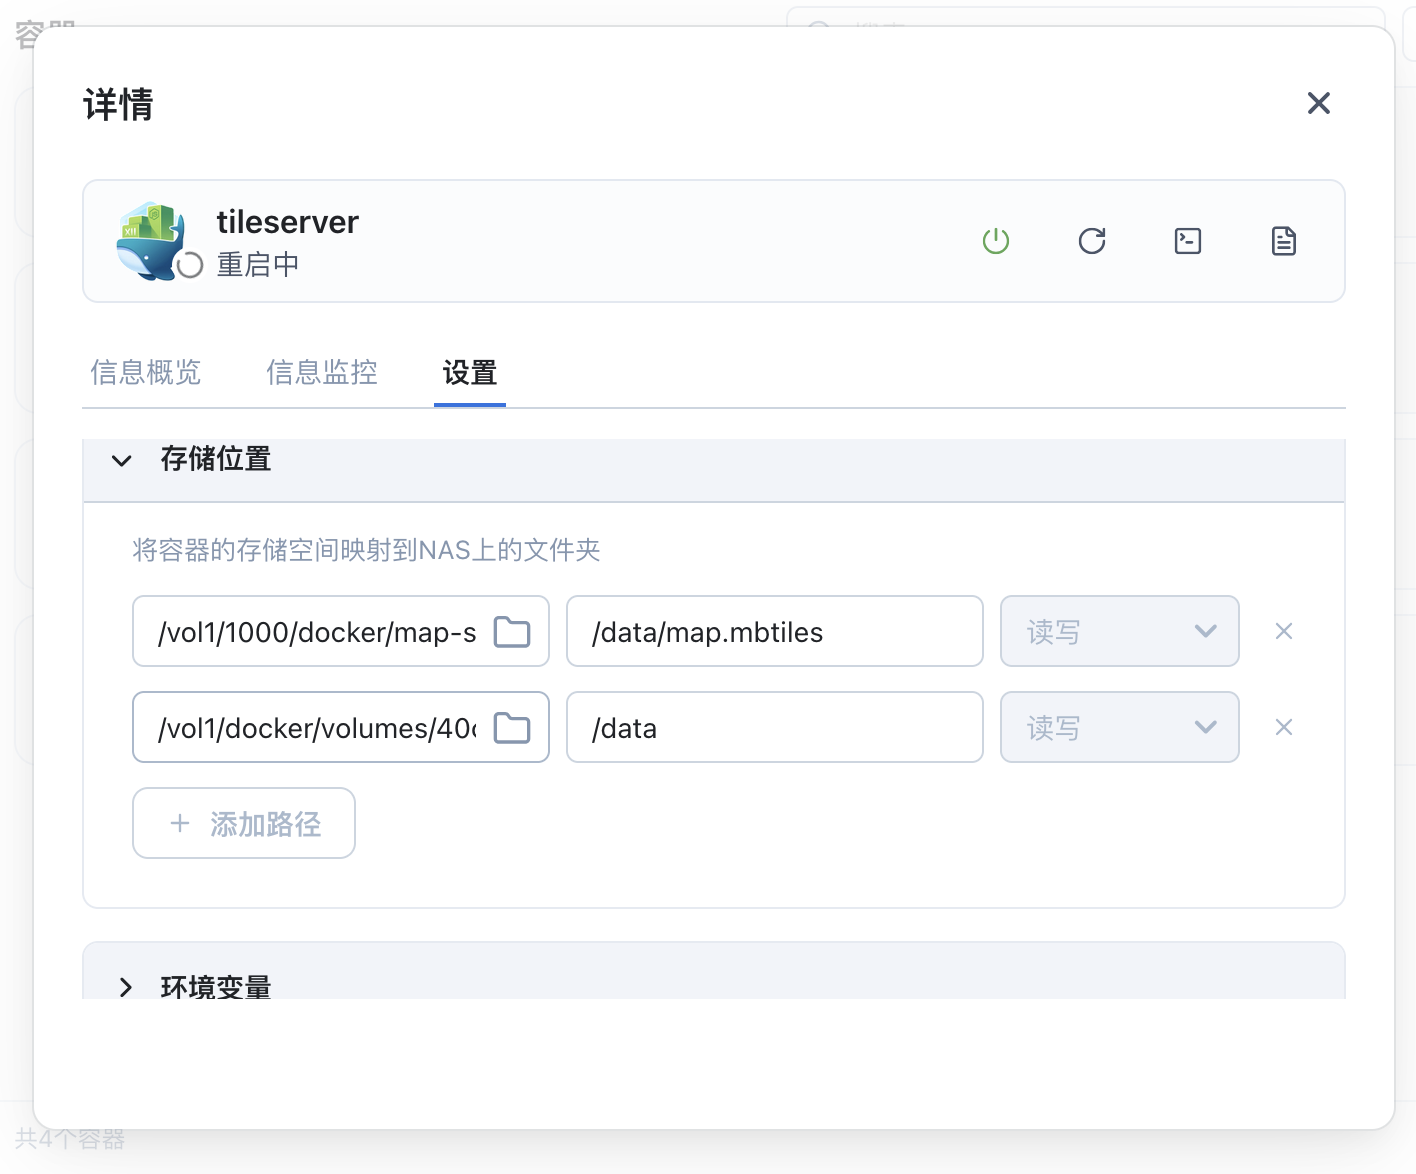Open folder browser for first mount path
The height and width of the screenshot is (1174, 1416).
pos(511,631)
